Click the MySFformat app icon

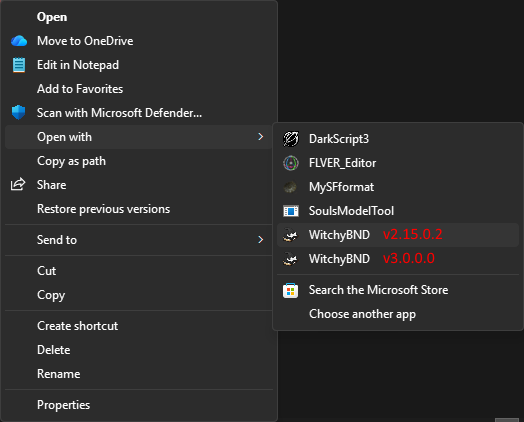click(290, 187)
